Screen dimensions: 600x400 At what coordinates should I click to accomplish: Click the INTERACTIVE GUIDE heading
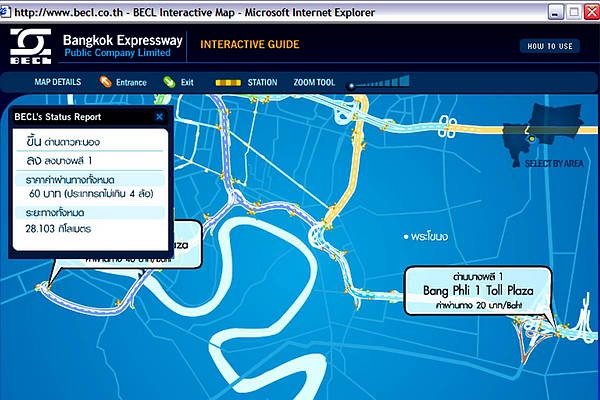249,44
